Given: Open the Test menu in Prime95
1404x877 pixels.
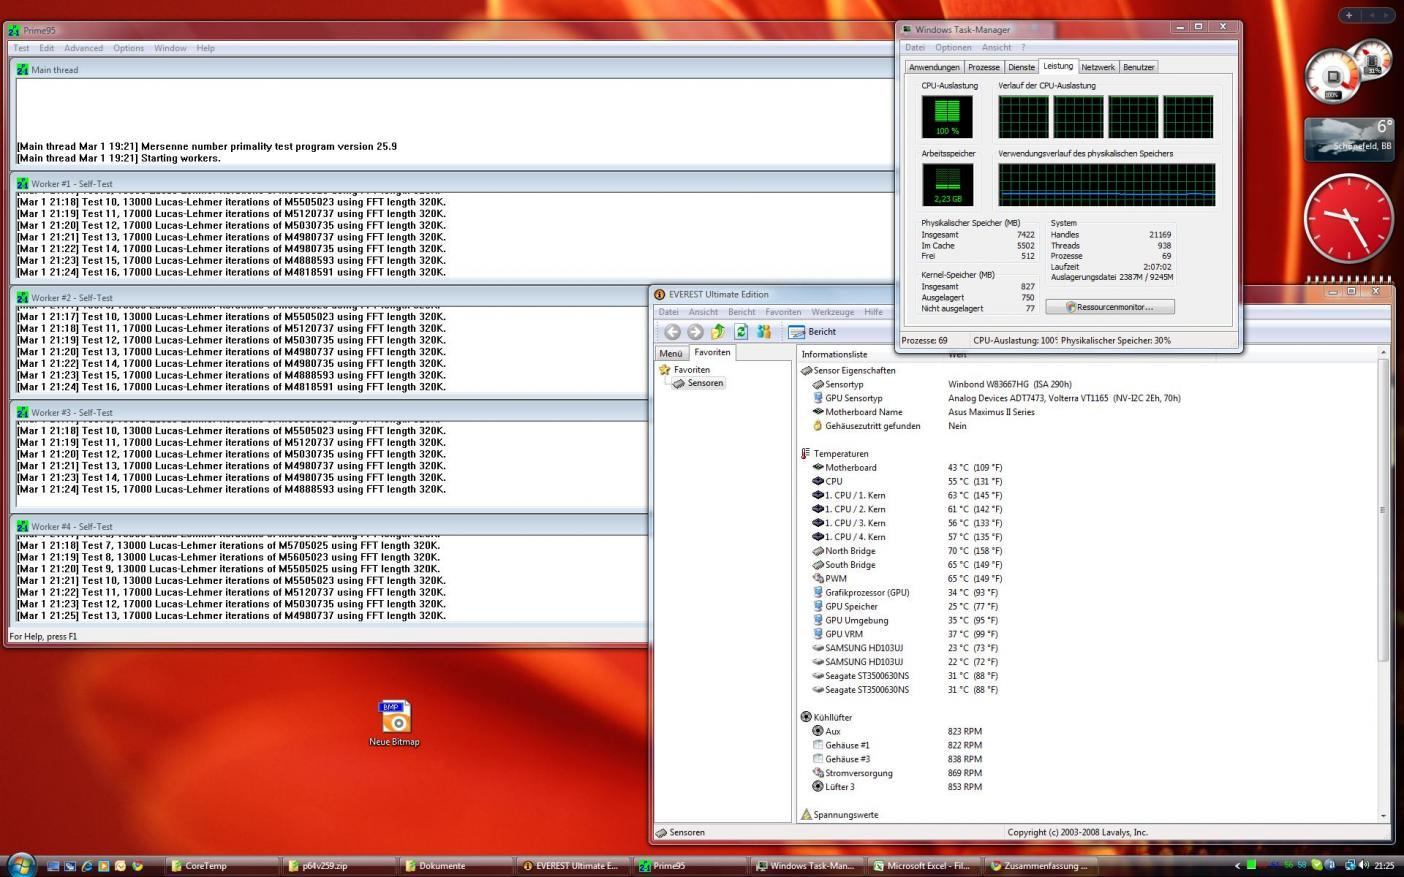Looking at the screenshot, I should tap(21, 48).
